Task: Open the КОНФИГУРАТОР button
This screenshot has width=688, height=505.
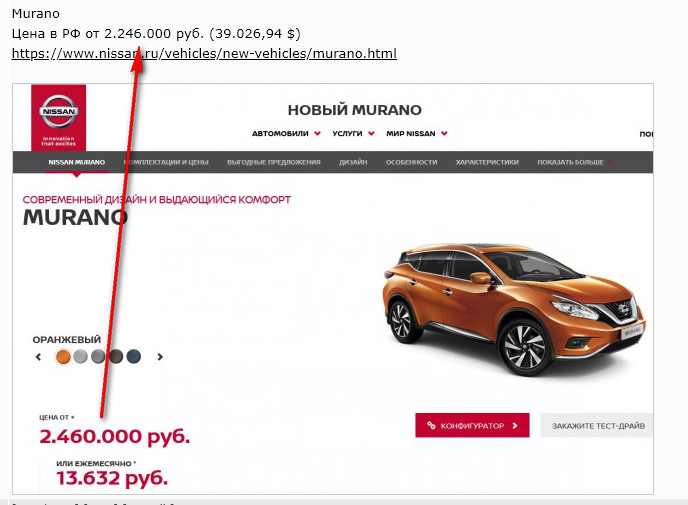Action: coord(472,425)
